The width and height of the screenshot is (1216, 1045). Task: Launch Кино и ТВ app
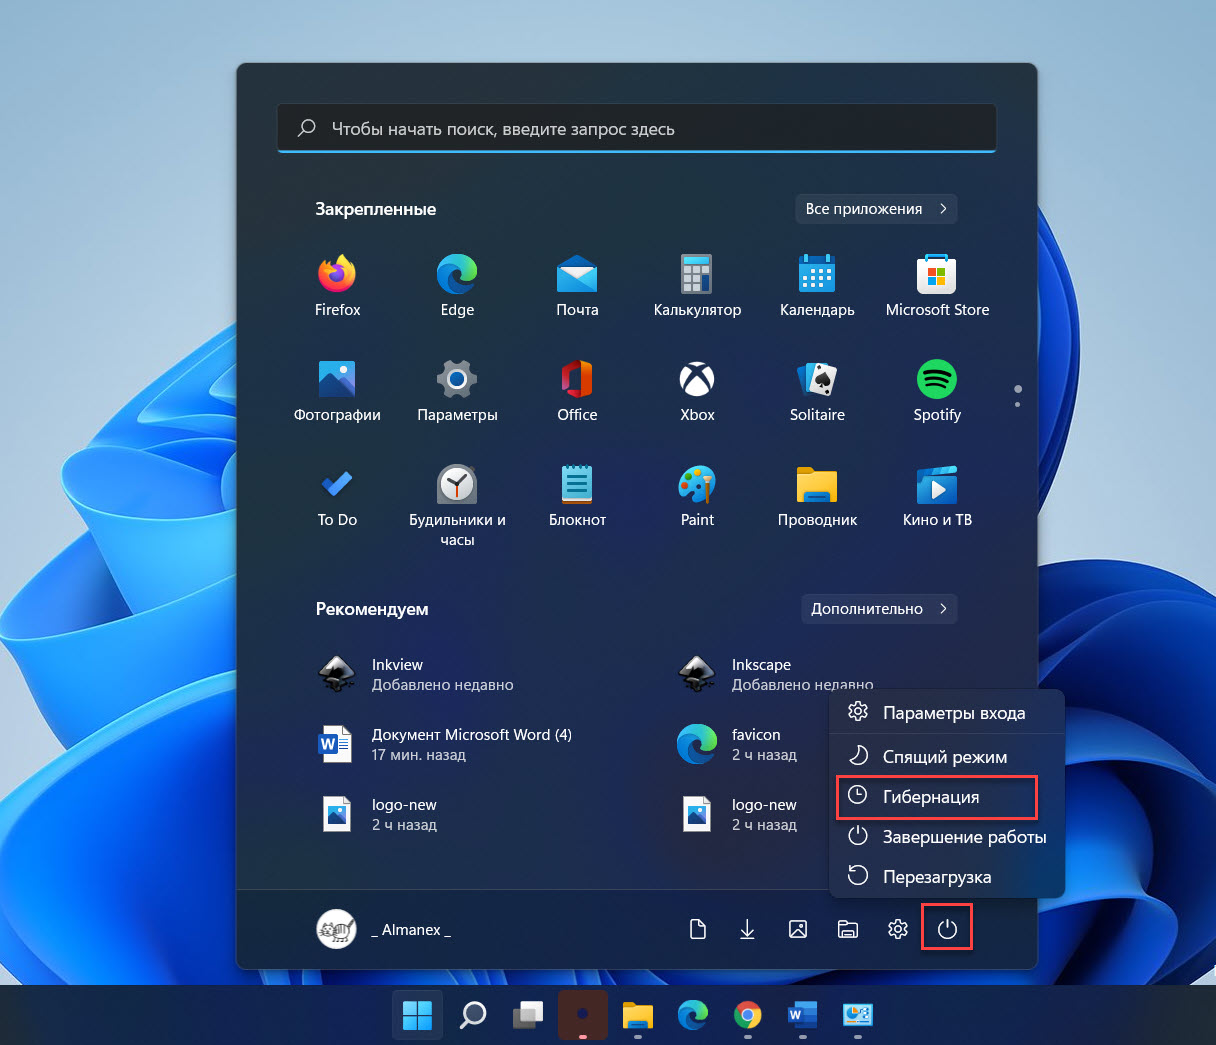click(937, 497)
